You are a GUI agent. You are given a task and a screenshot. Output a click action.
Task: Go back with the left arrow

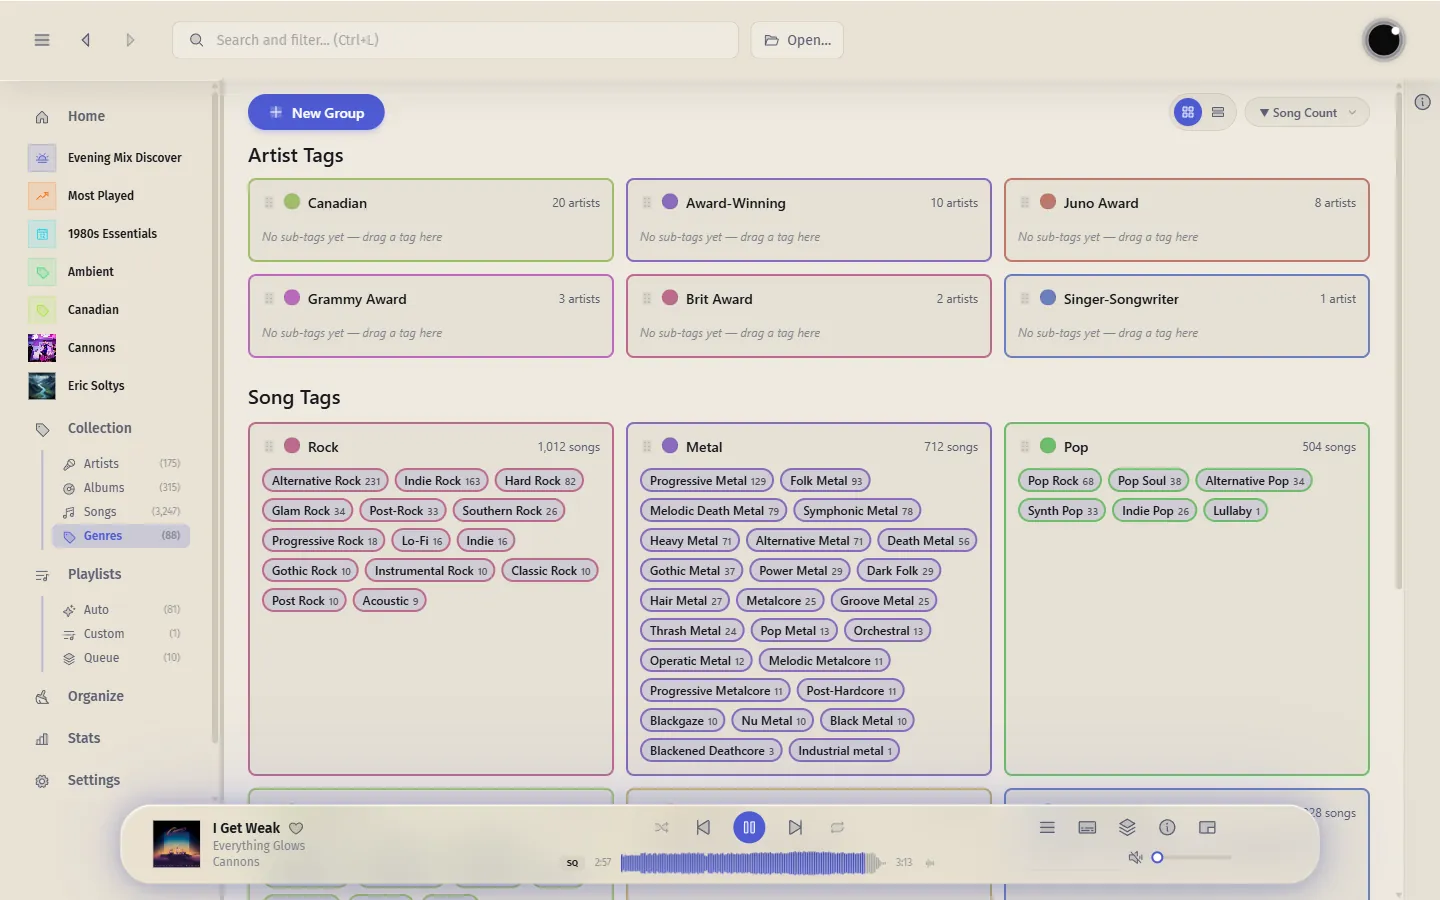coord(86,40)
